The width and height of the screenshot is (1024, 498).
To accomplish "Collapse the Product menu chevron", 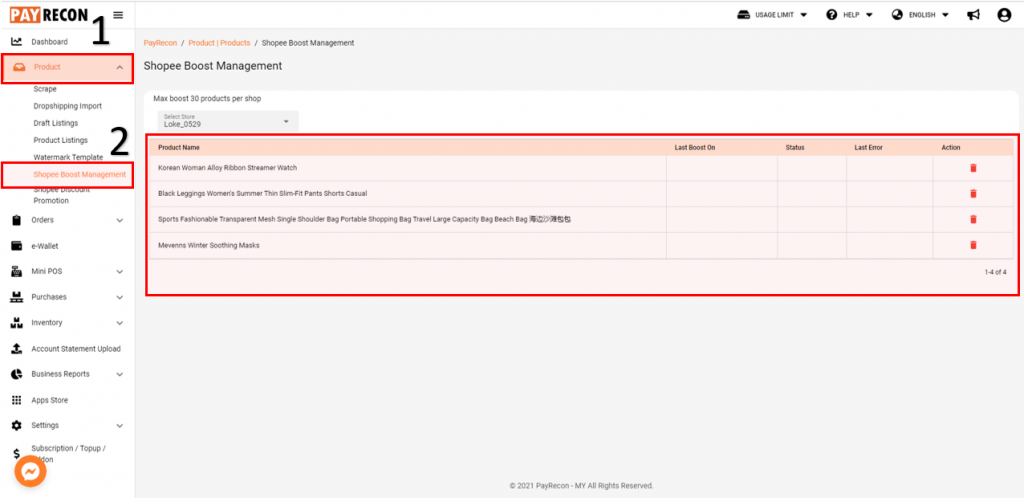I will pyautogui.click(x=120, y=67).
